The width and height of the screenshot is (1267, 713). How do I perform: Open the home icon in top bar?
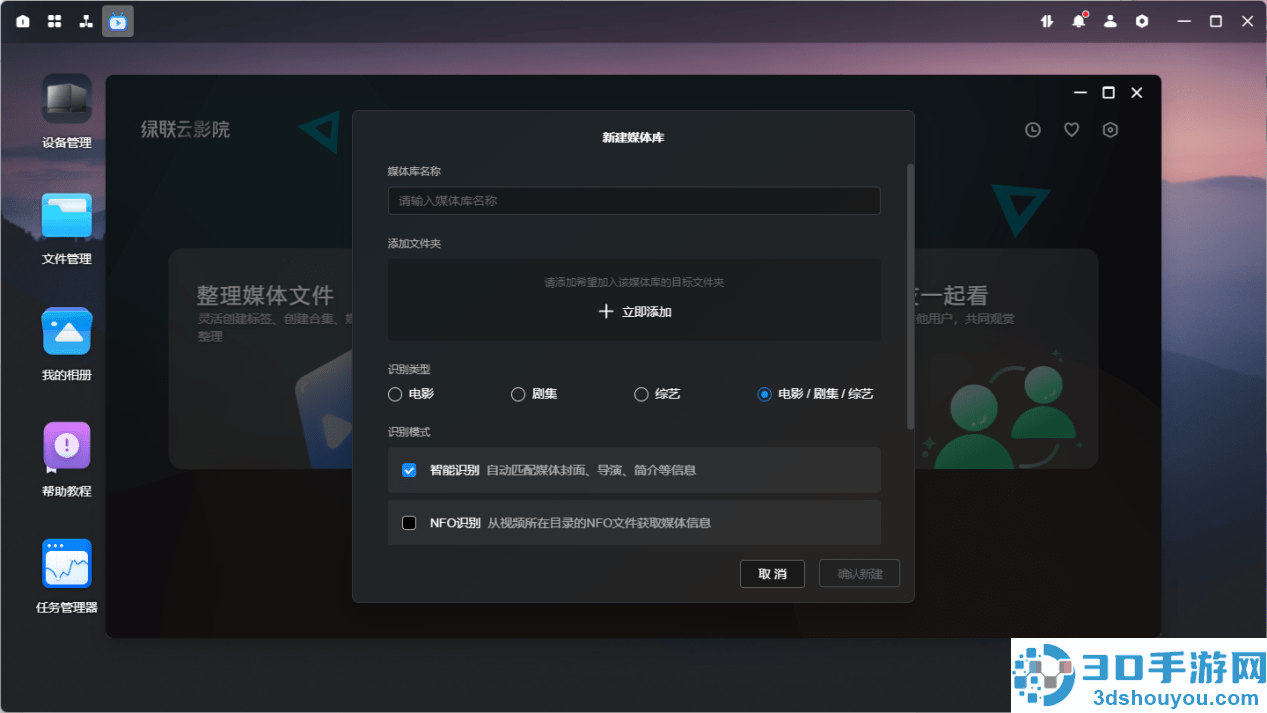(23, 21)
